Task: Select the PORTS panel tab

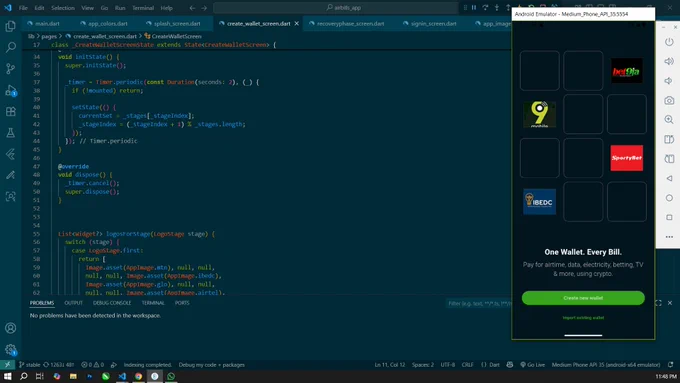Action: [x=182, y=303]
